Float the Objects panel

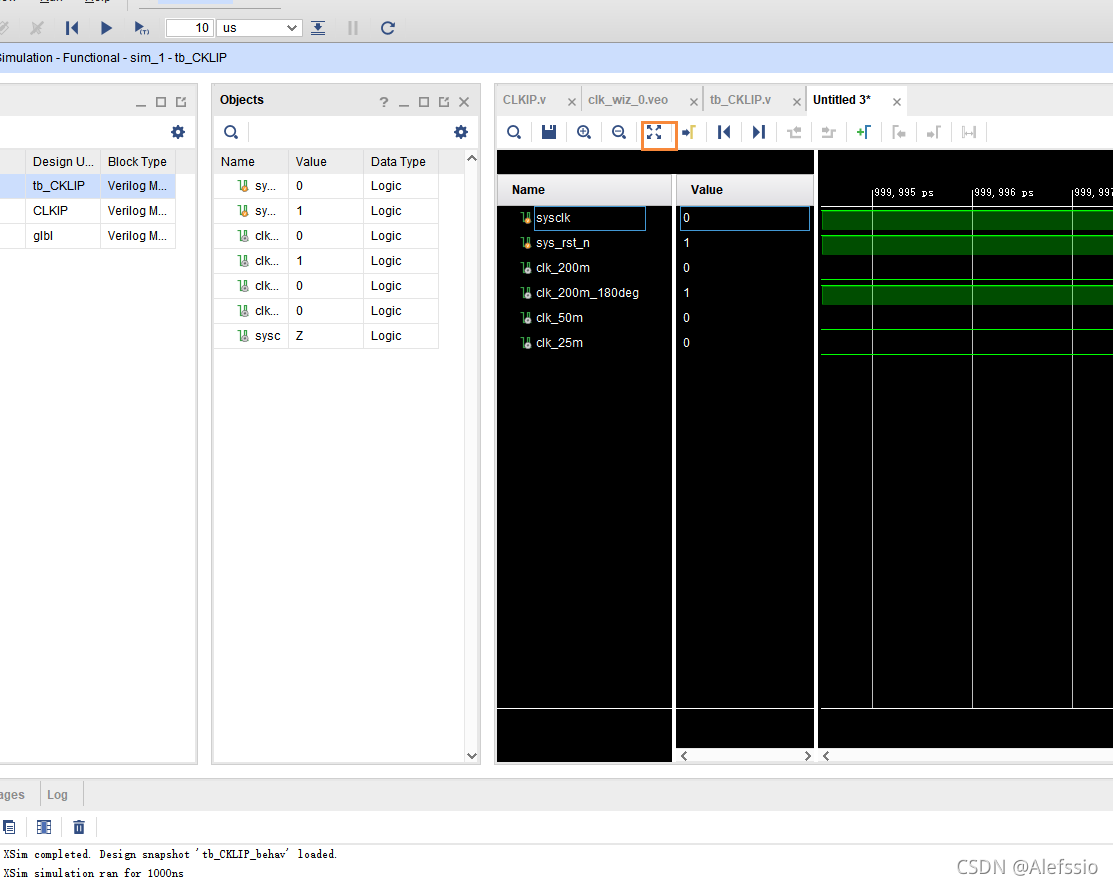[444, 102]
